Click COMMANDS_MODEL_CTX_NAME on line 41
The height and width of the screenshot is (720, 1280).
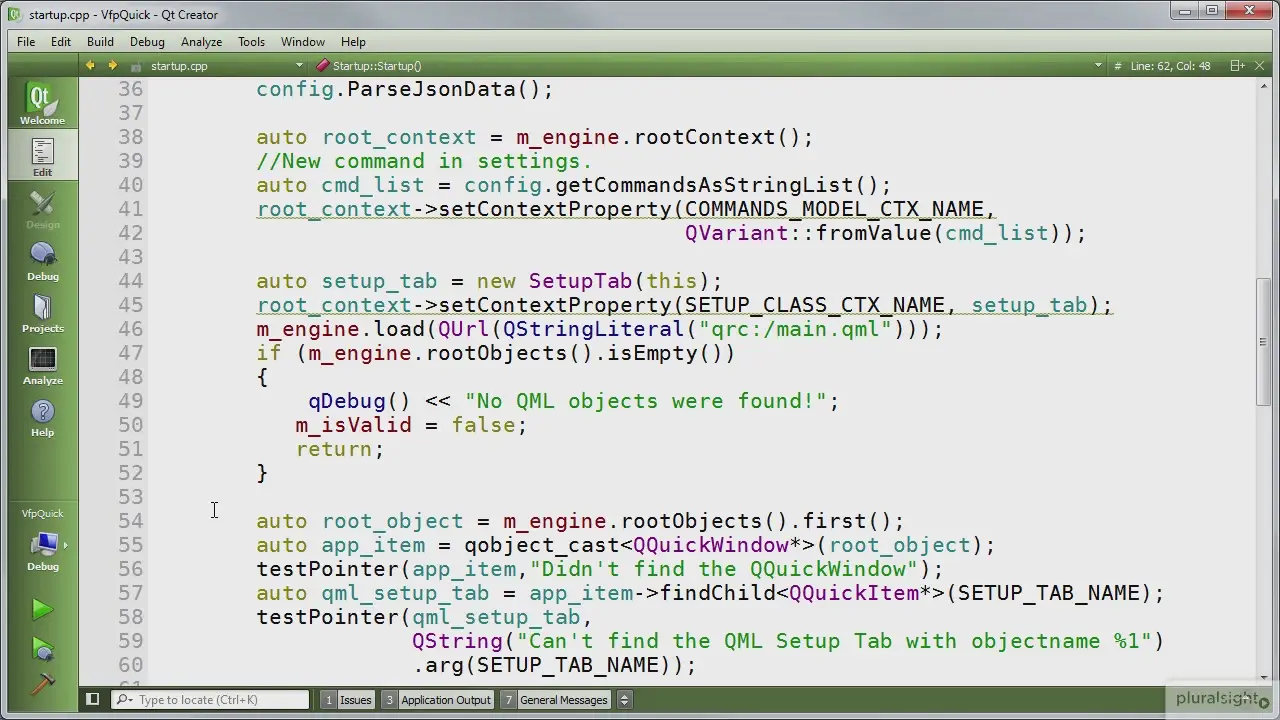point(834,209)
